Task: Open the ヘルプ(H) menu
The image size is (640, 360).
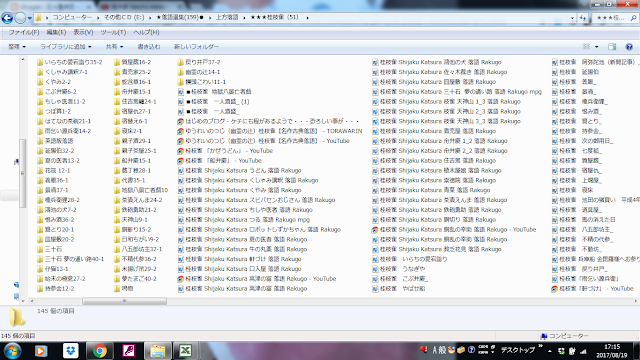Action: tap(146, 32)
